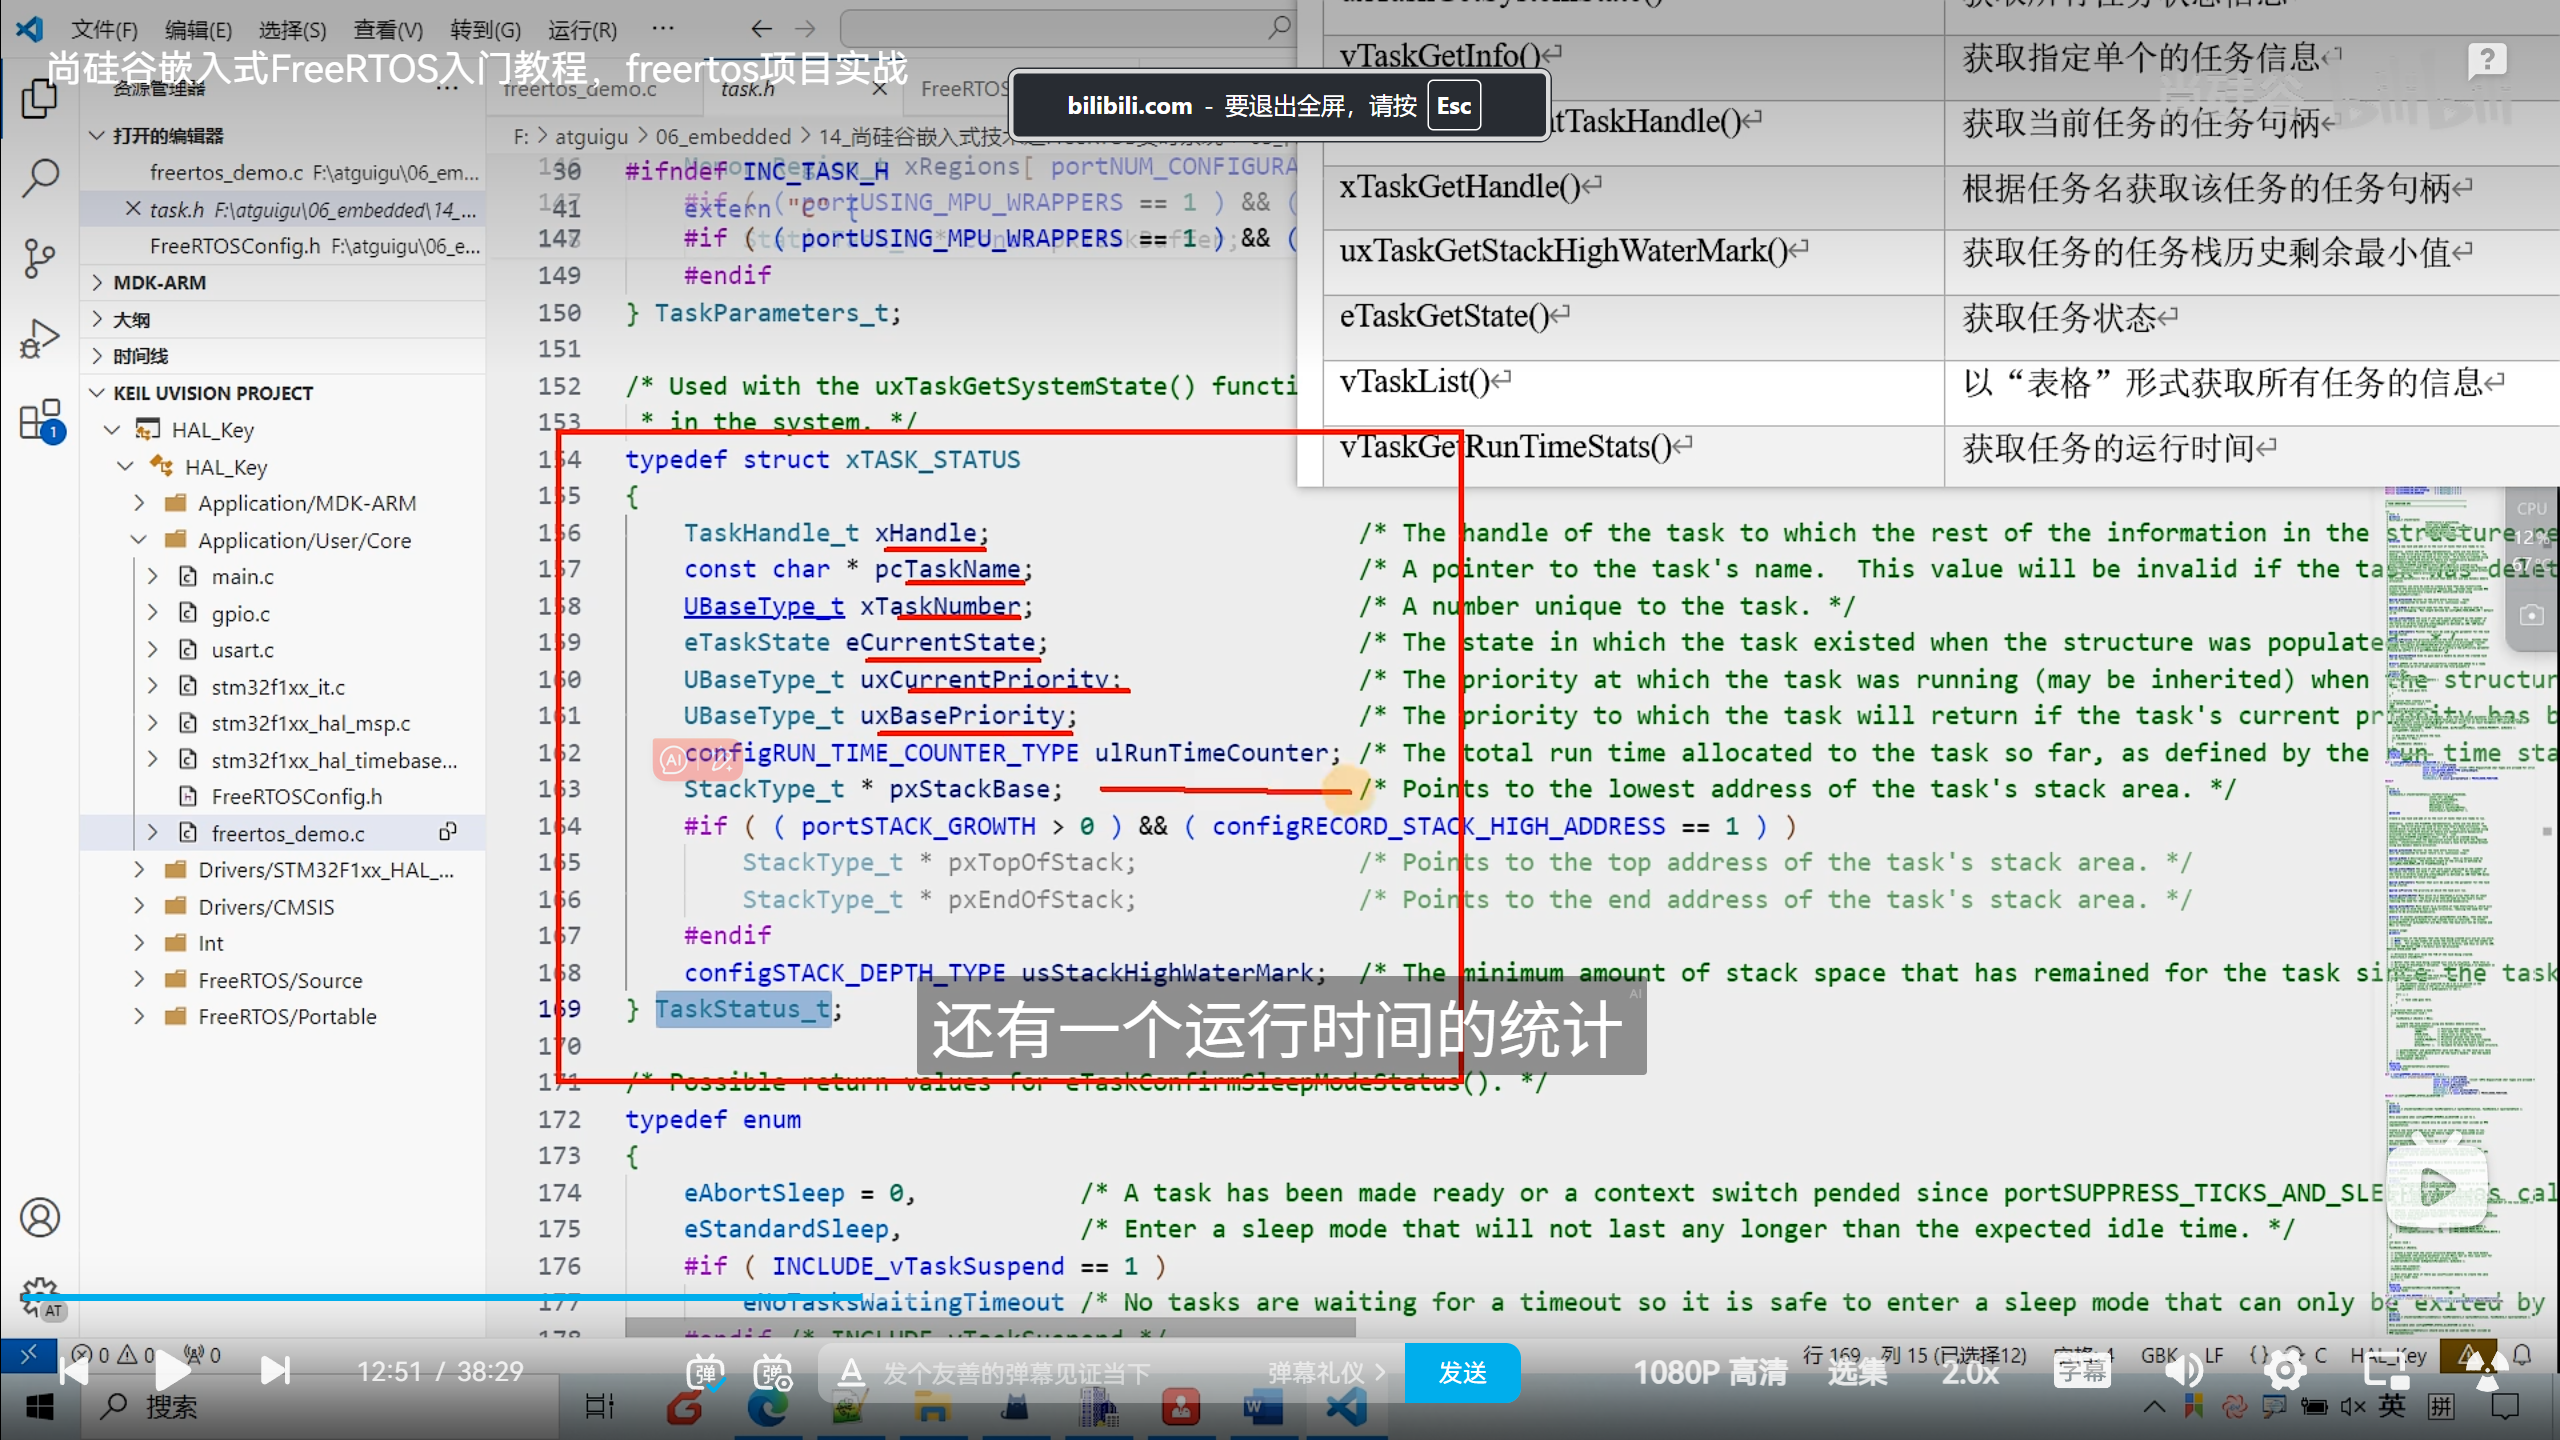Screen dimensions: 2560x1440
Task: Open the Source Control view icon
Action: coord(40,258)
